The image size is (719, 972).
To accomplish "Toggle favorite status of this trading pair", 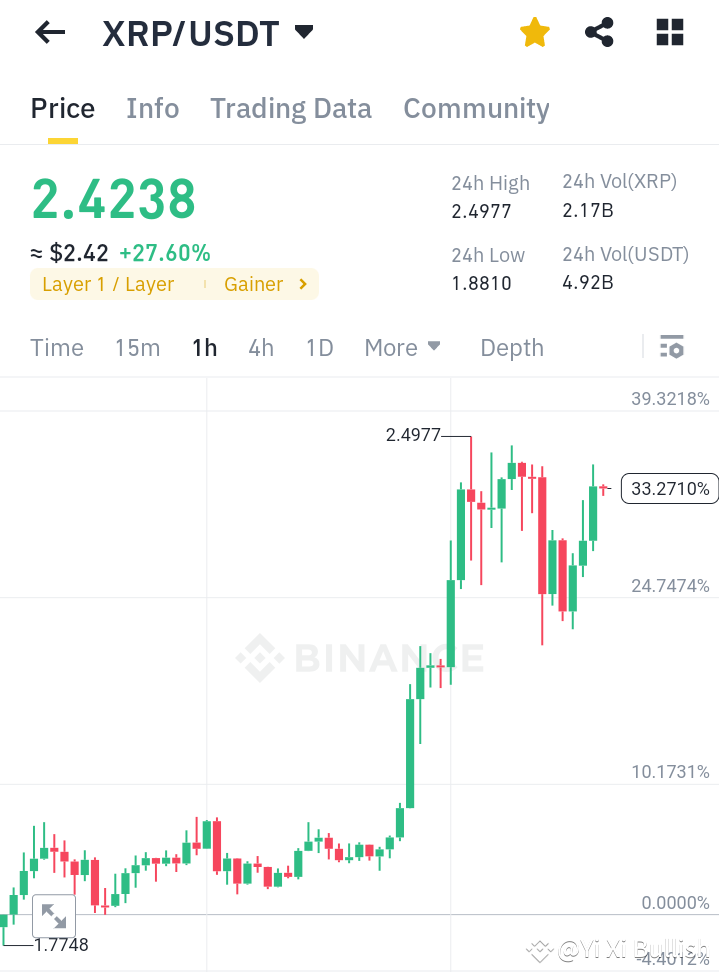I will point(534,32).
